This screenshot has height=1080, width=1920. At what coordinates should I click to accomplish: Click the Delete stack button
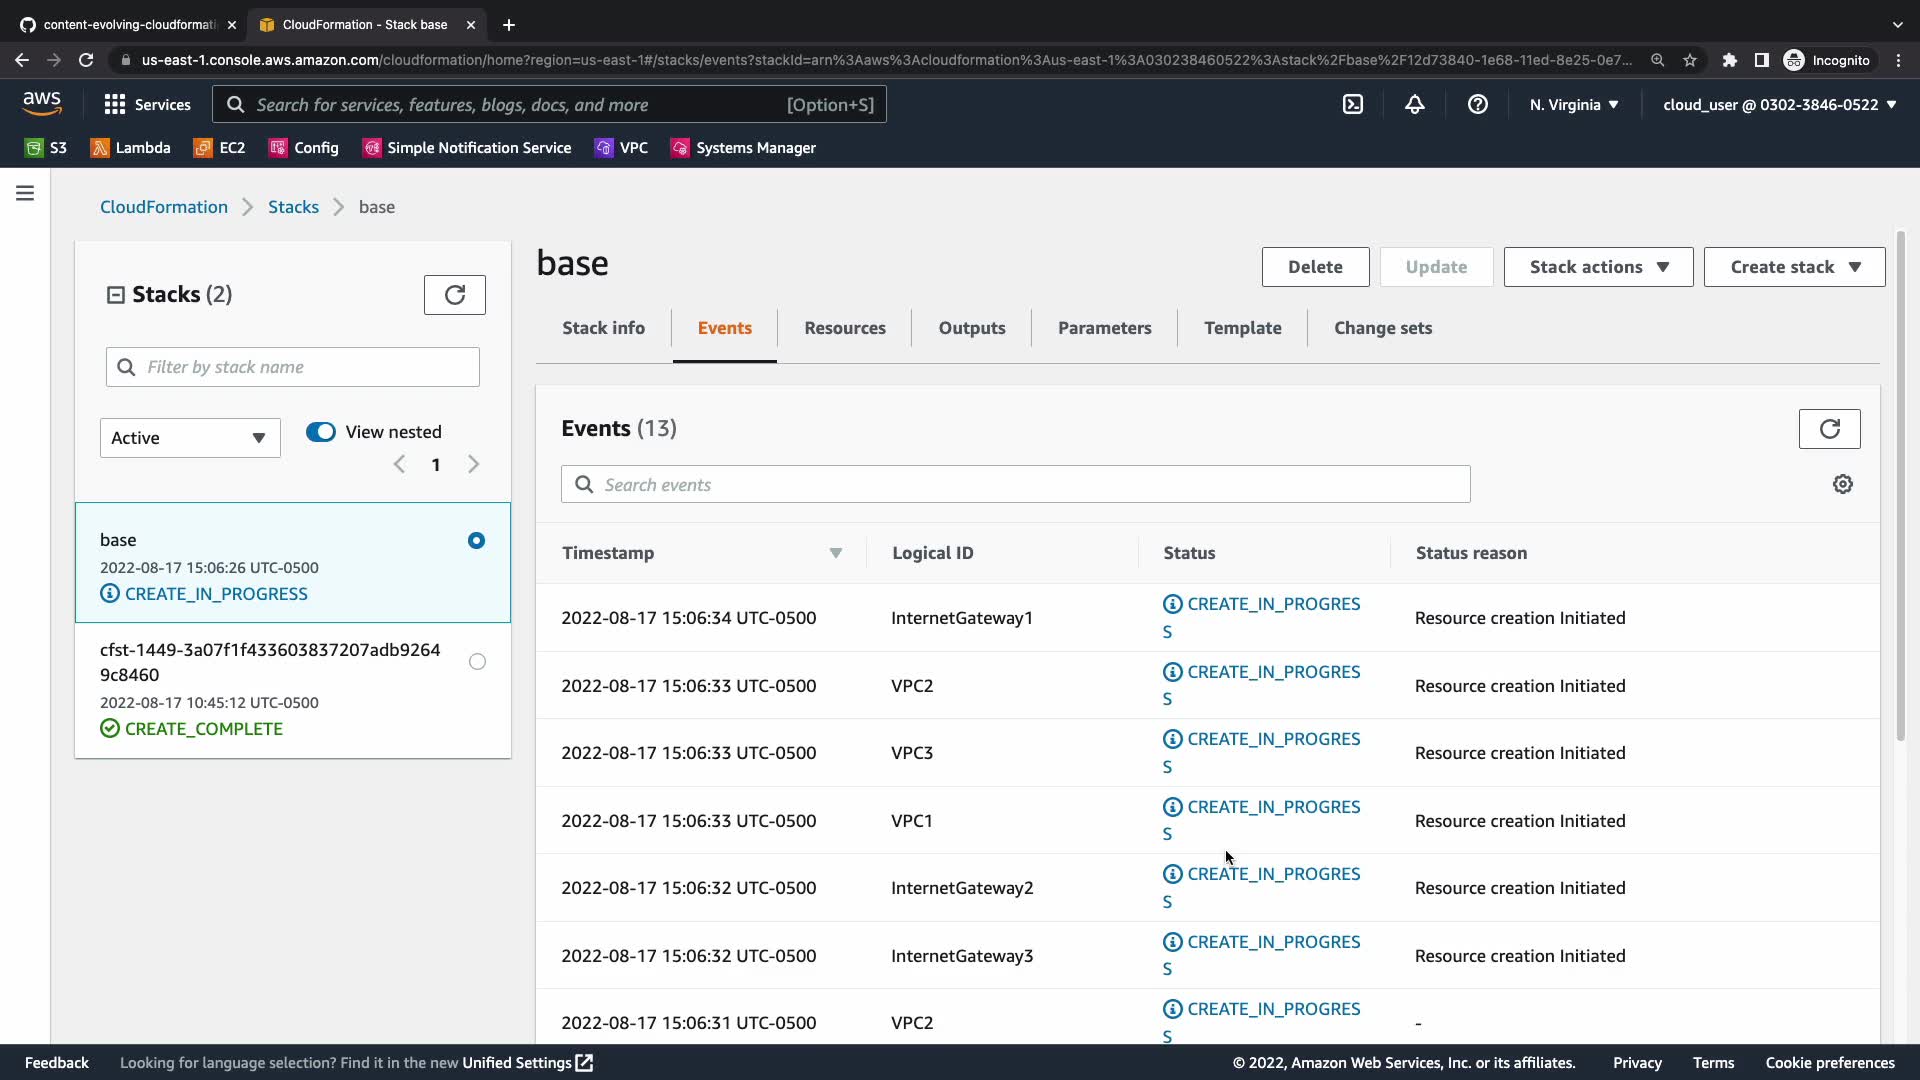pos(1314,267)
